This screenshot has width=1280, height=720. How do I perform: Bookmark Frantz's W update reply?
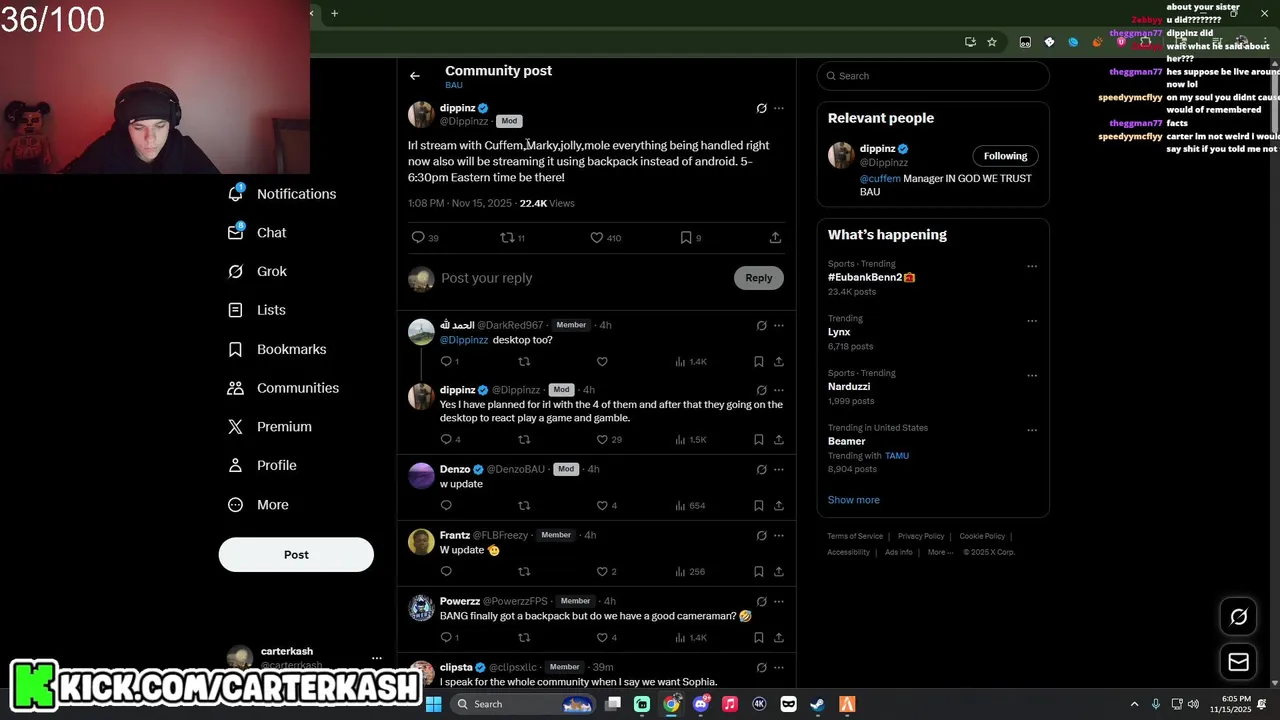[759, 572]
